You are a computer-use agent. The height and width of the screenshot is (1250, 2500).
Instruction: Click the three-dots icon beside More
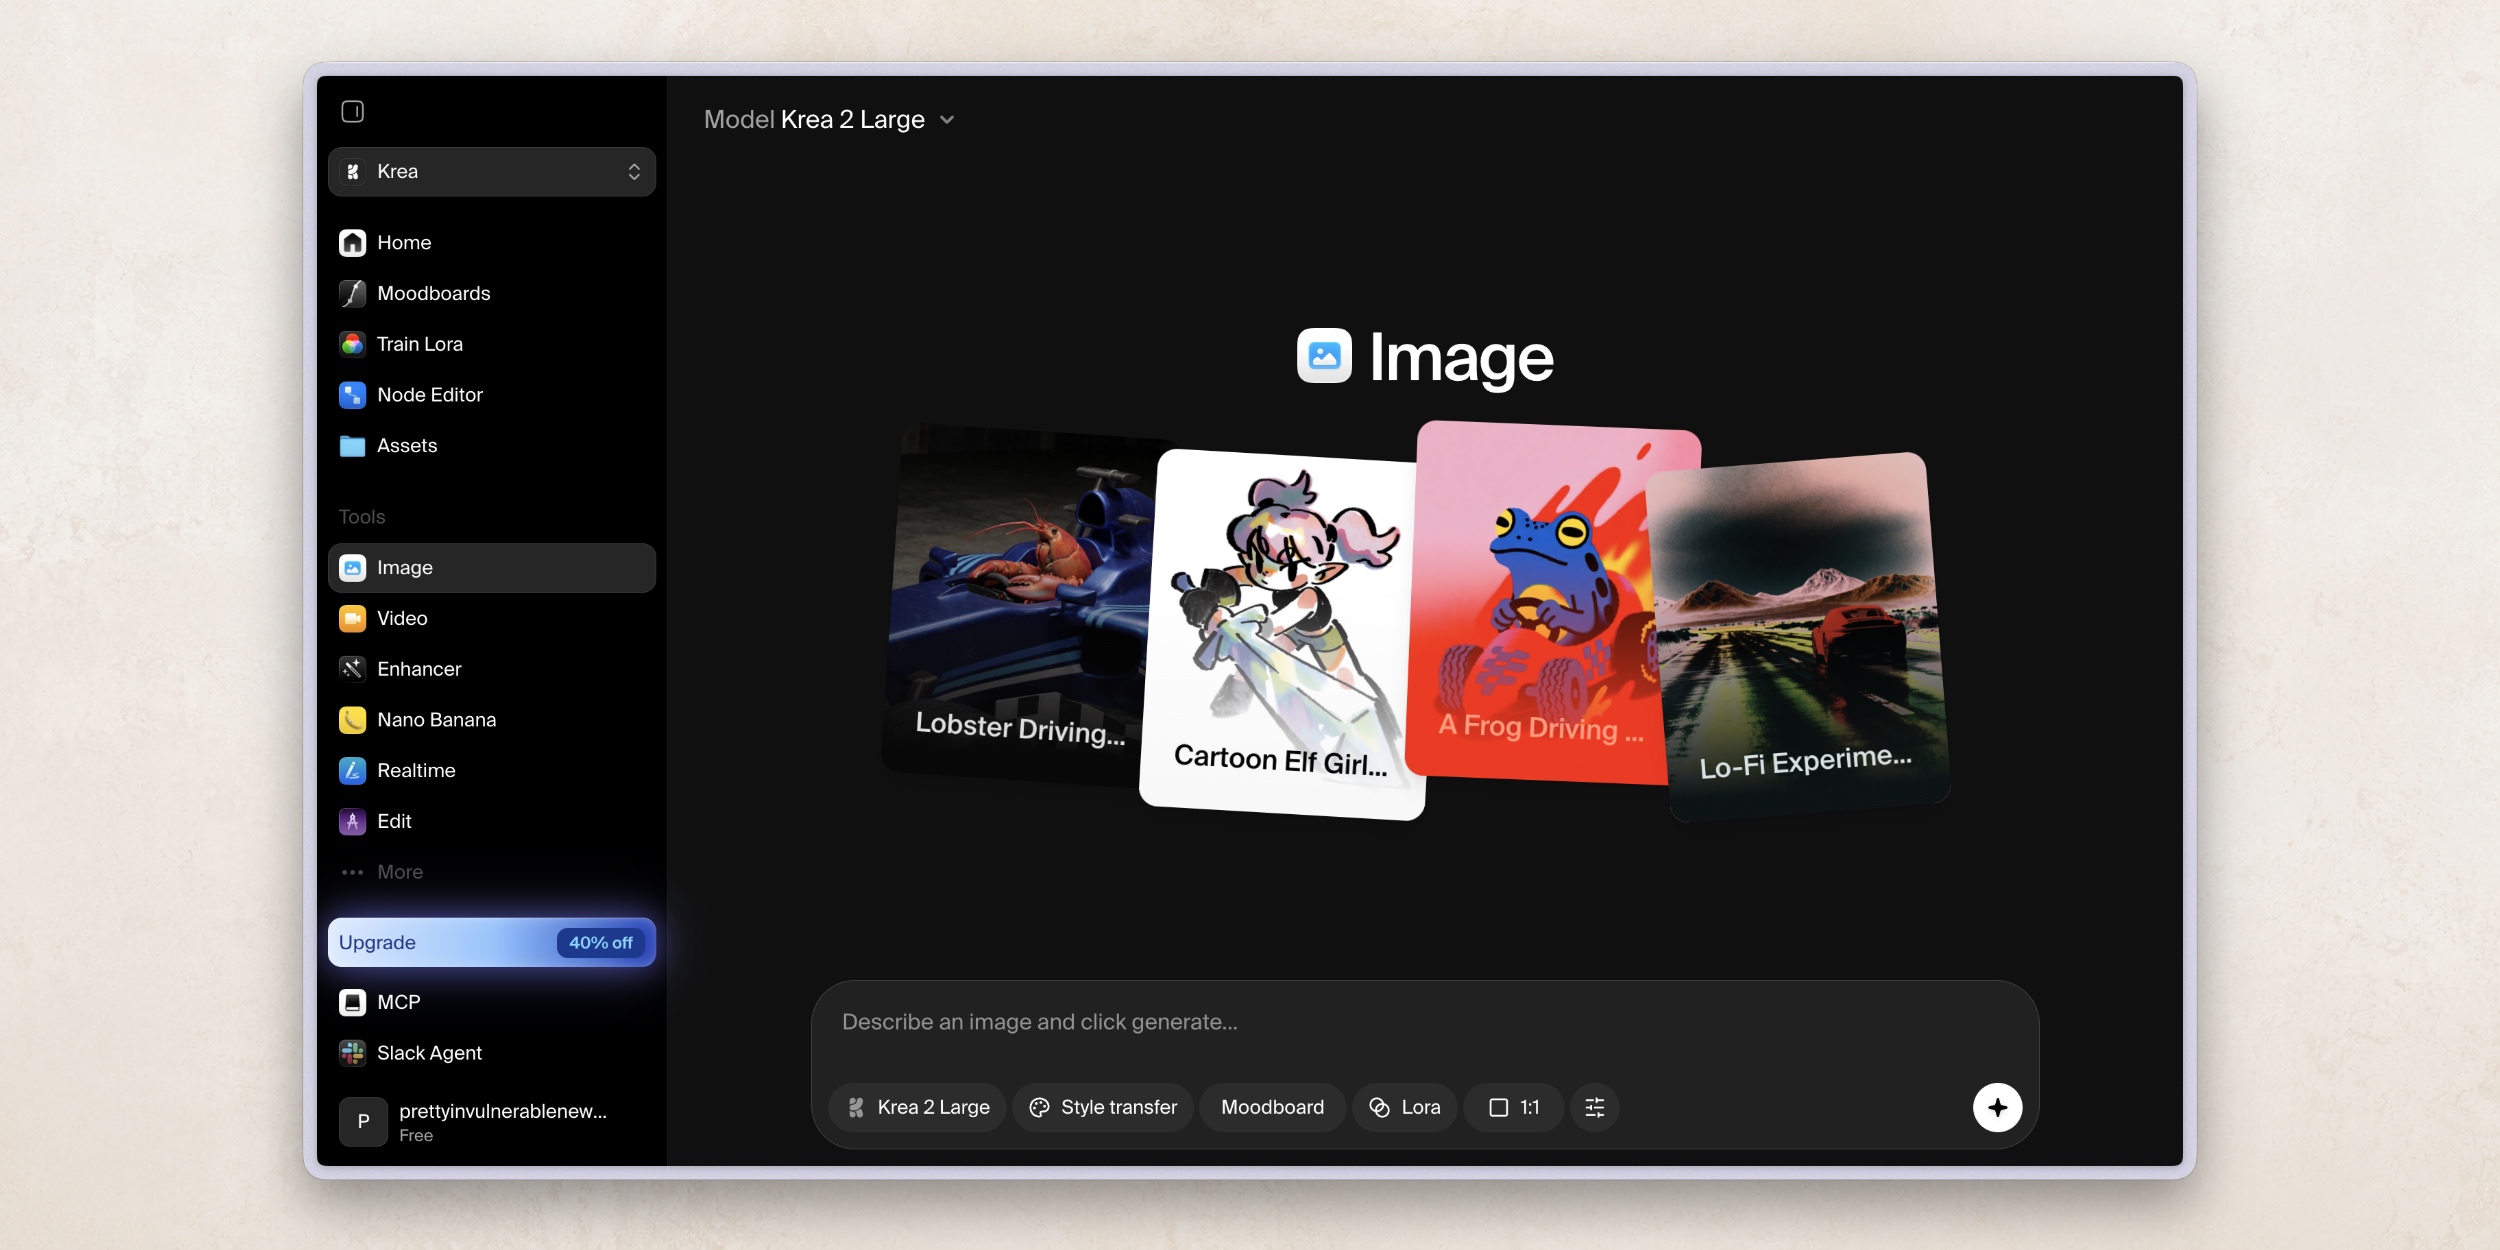[352, 873]
